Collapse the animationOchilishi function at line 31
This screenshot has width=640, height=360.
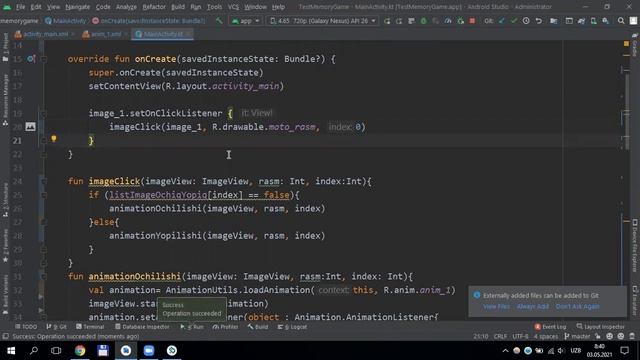click(x=44, y=276)
